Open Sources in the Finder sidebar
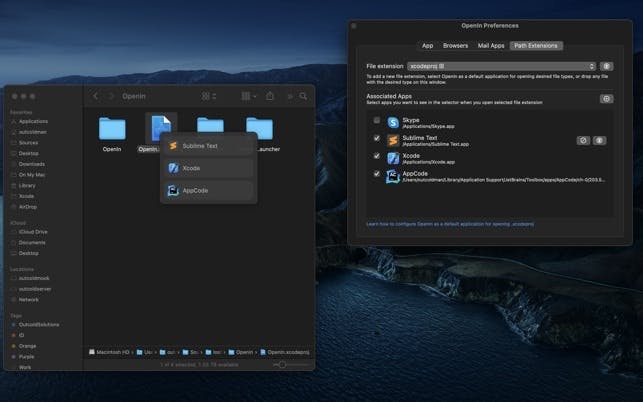This screenshot has height=402, width=643. 28,143
